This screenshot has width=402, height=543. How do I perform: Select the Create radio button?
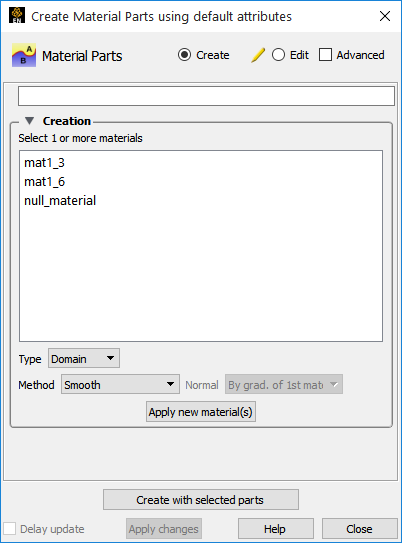pyautogui.click(x=184, y=55)
